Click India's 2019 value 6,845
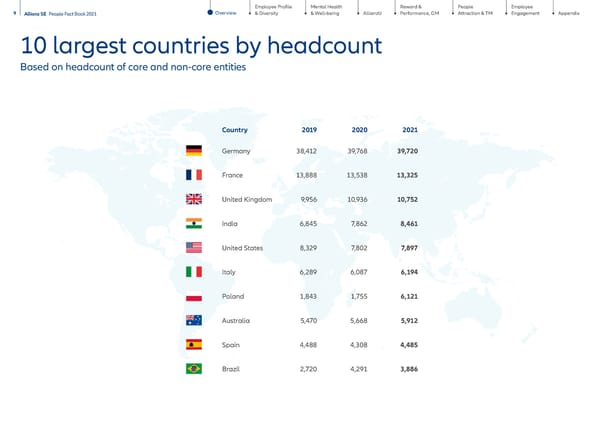 tap(308, 223)
